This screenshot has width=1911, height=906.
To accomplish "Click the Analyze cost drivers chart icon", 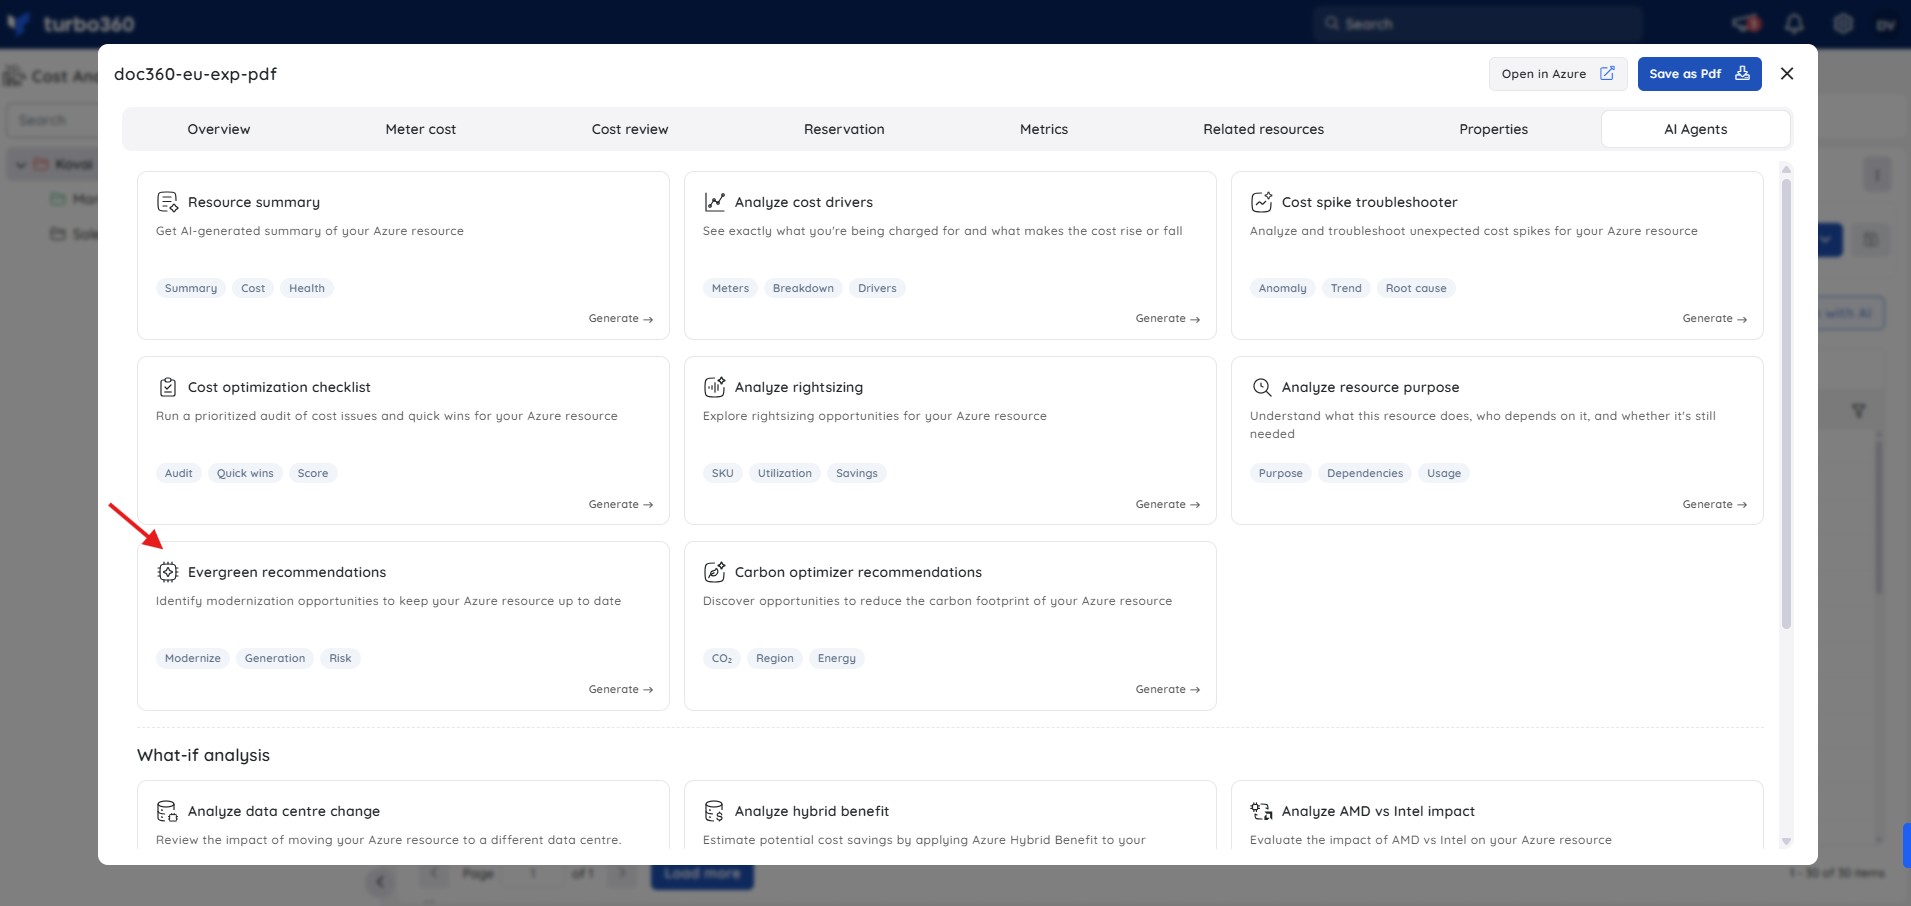I will [x=714, y=202].
